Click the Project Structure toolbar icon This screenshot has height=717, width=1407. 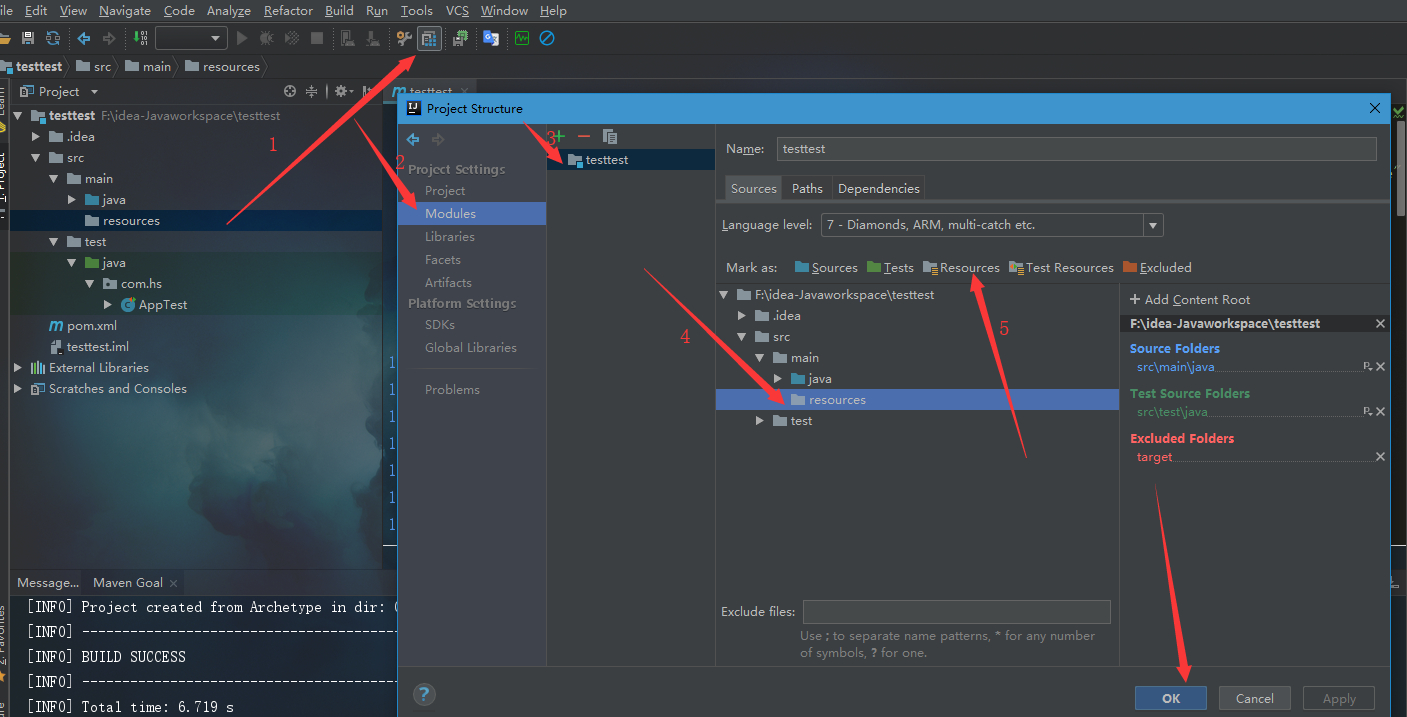(429, 38)
